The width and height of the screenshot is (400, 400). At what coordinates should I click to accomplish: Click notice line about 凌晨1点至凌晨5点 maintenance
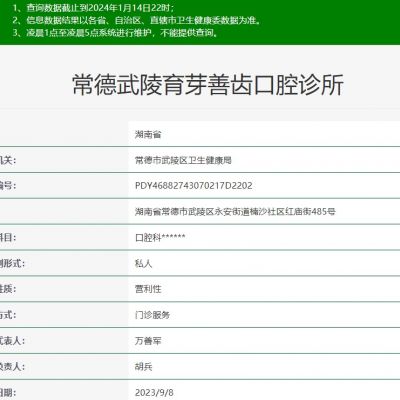click(116, 33)
